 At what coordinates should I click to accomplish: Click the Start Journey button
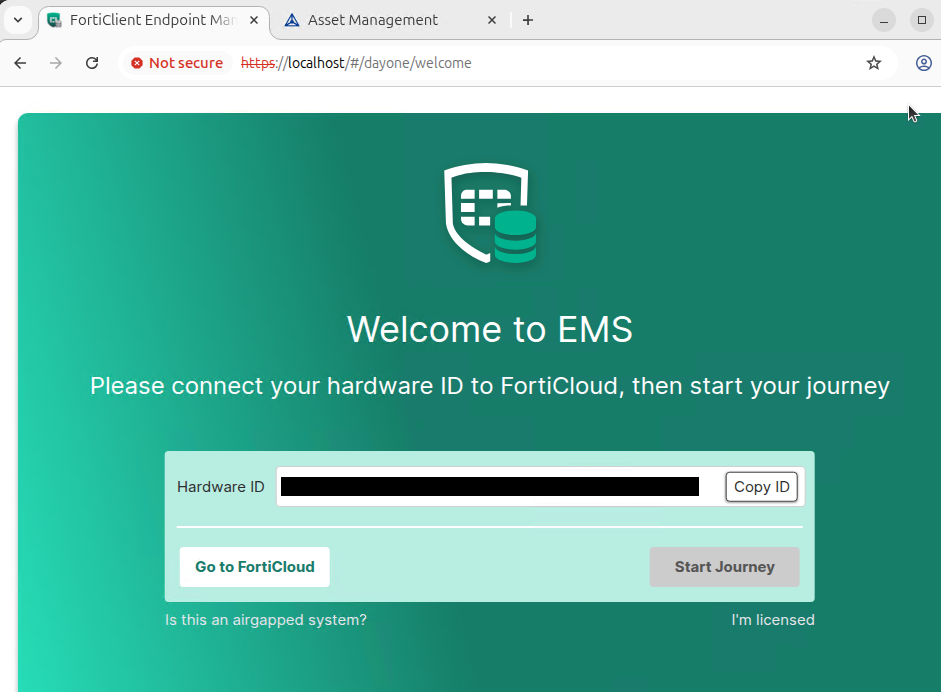(724, 567)
